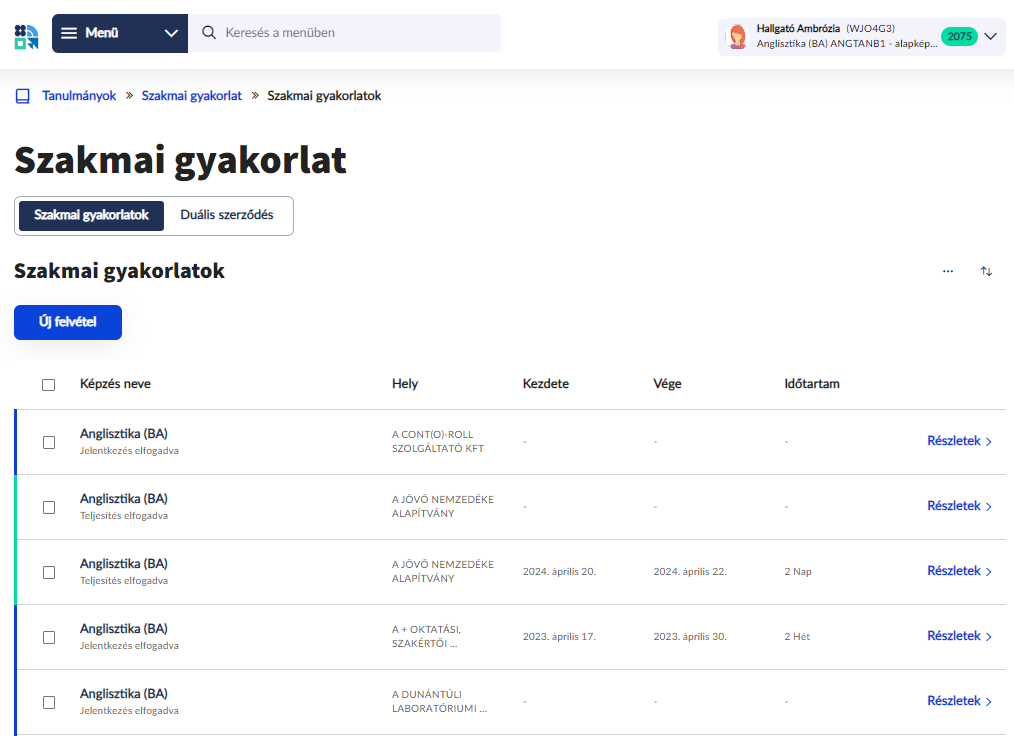Screen dimensions: 1014x736
Task: Select the Szakmai gyakorlatok tab
Action: [x=91, y=215]
